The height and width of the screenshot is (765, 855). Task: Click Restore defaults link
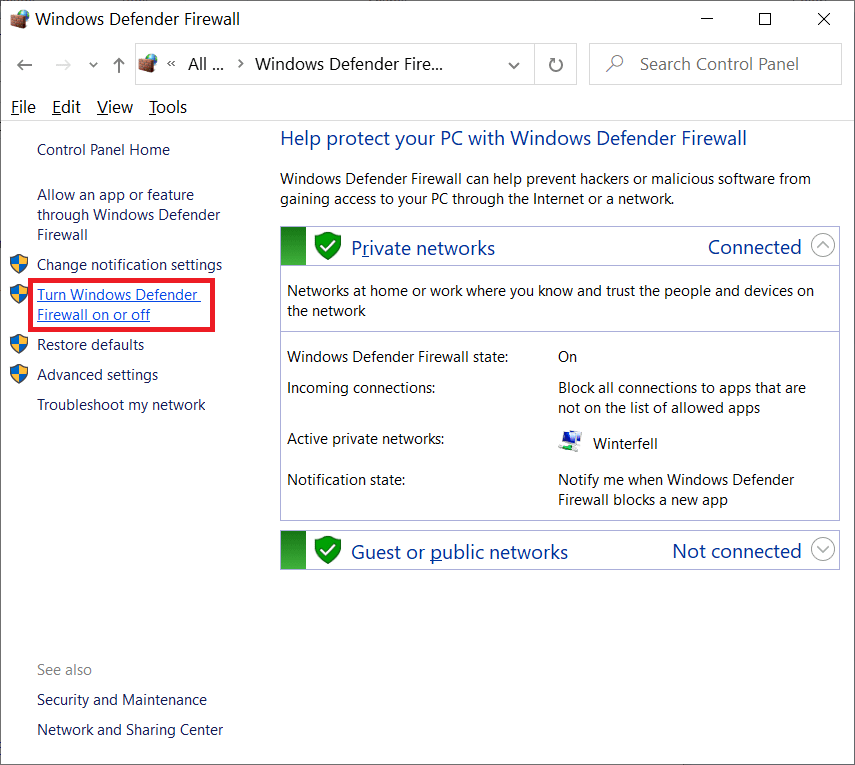click(x=91, y=345)
